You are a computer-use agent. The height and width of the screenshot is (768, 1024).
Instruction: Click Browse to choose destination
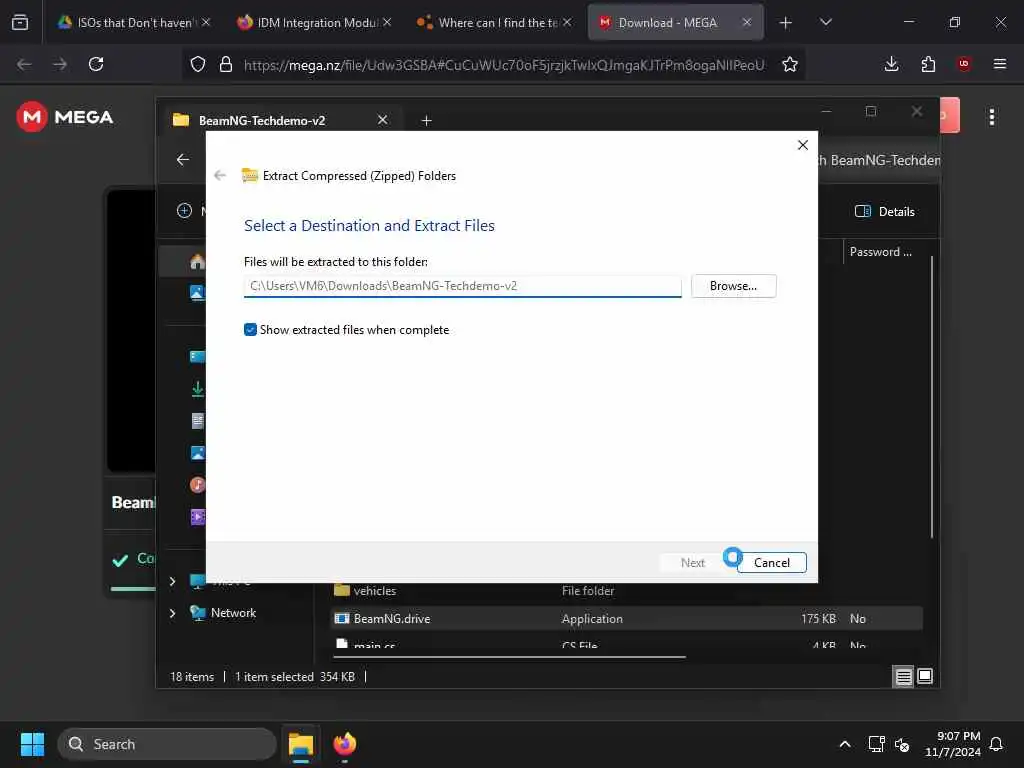point(733,286)
